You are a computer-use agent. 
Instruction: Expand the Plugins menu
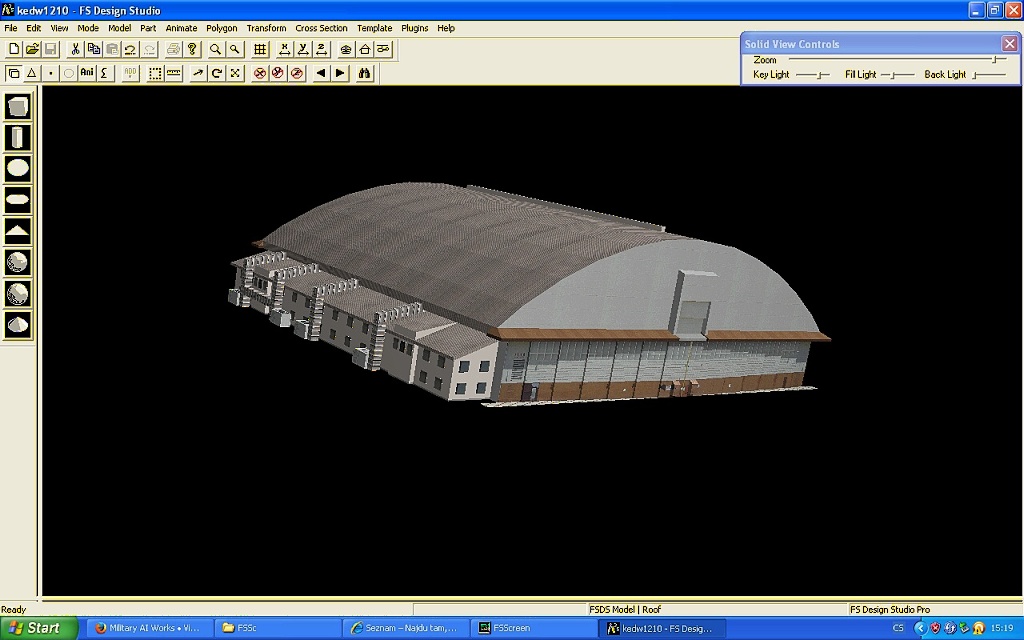click(x=414, y=28)
